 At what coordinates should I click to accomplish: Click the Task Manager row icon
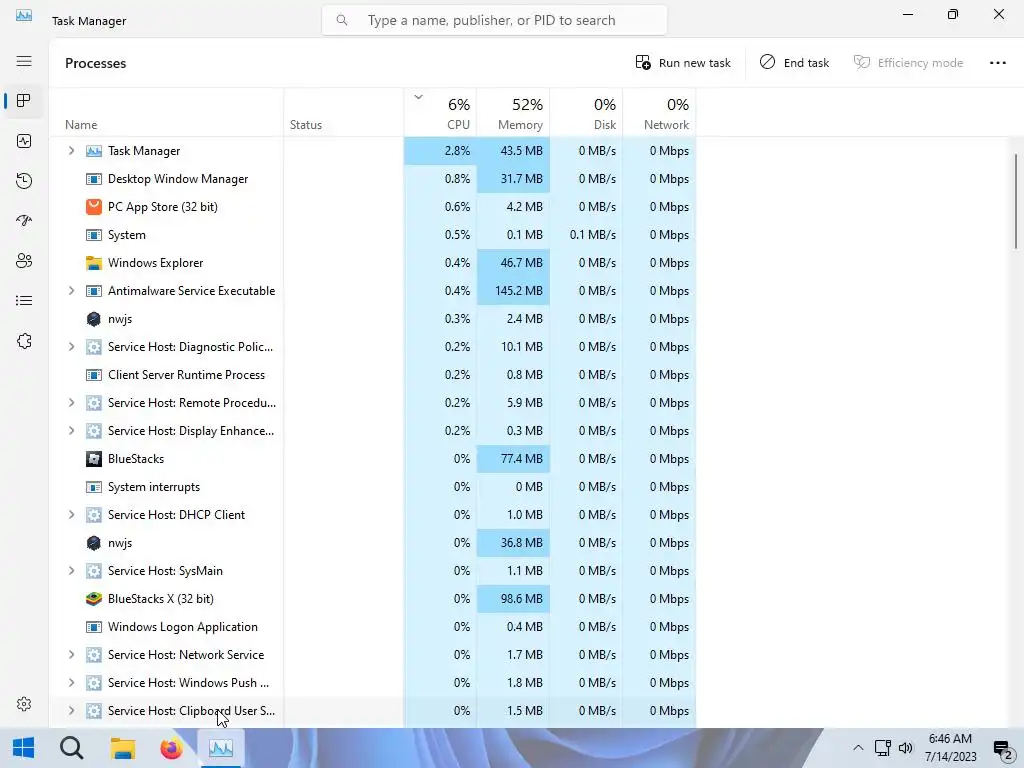(94, 151)
